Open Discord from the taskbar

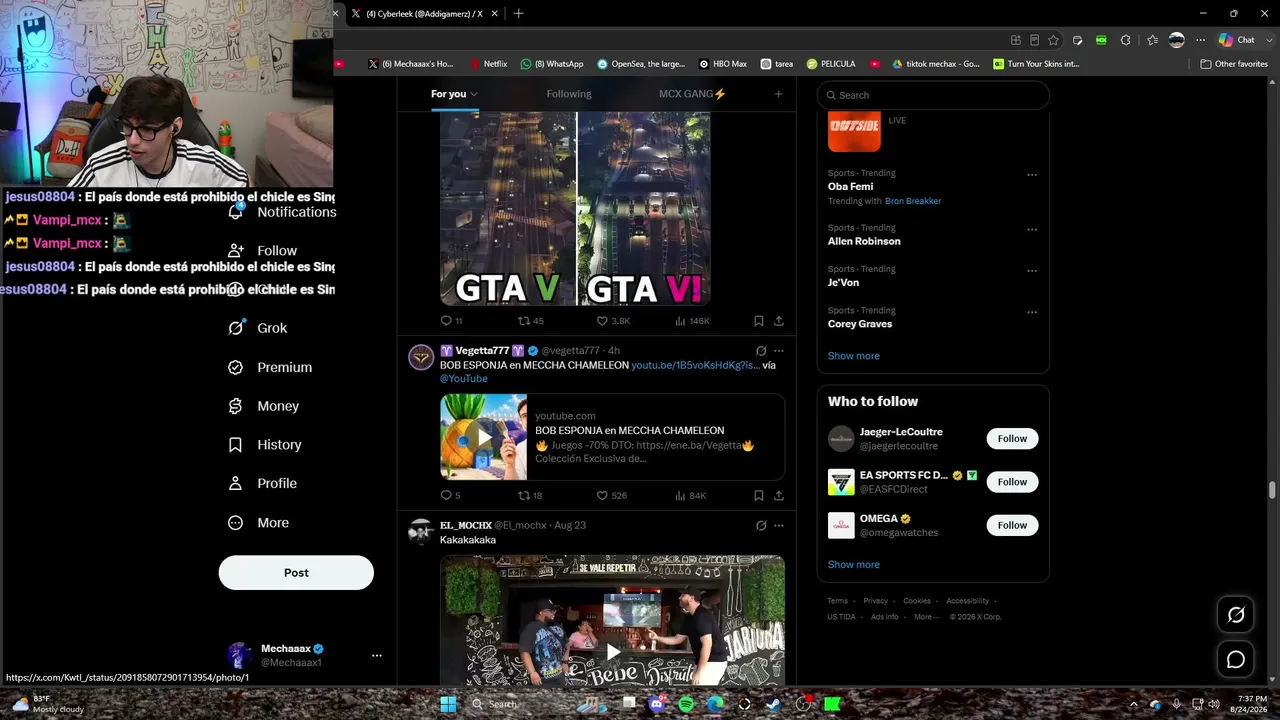click(x=657, y=704)
